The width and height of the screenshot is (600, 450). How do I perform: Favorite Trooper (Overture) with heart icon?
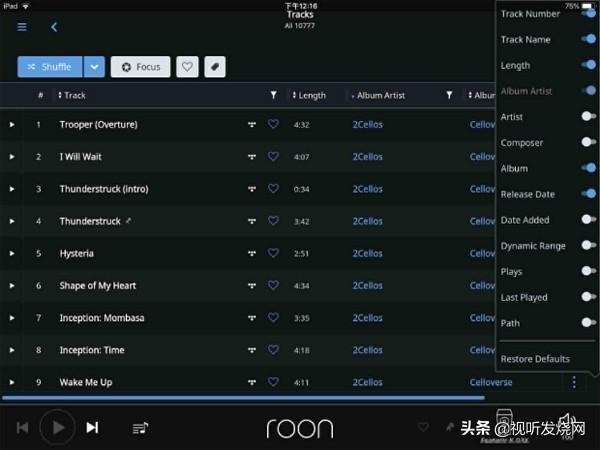coord(273,124)
